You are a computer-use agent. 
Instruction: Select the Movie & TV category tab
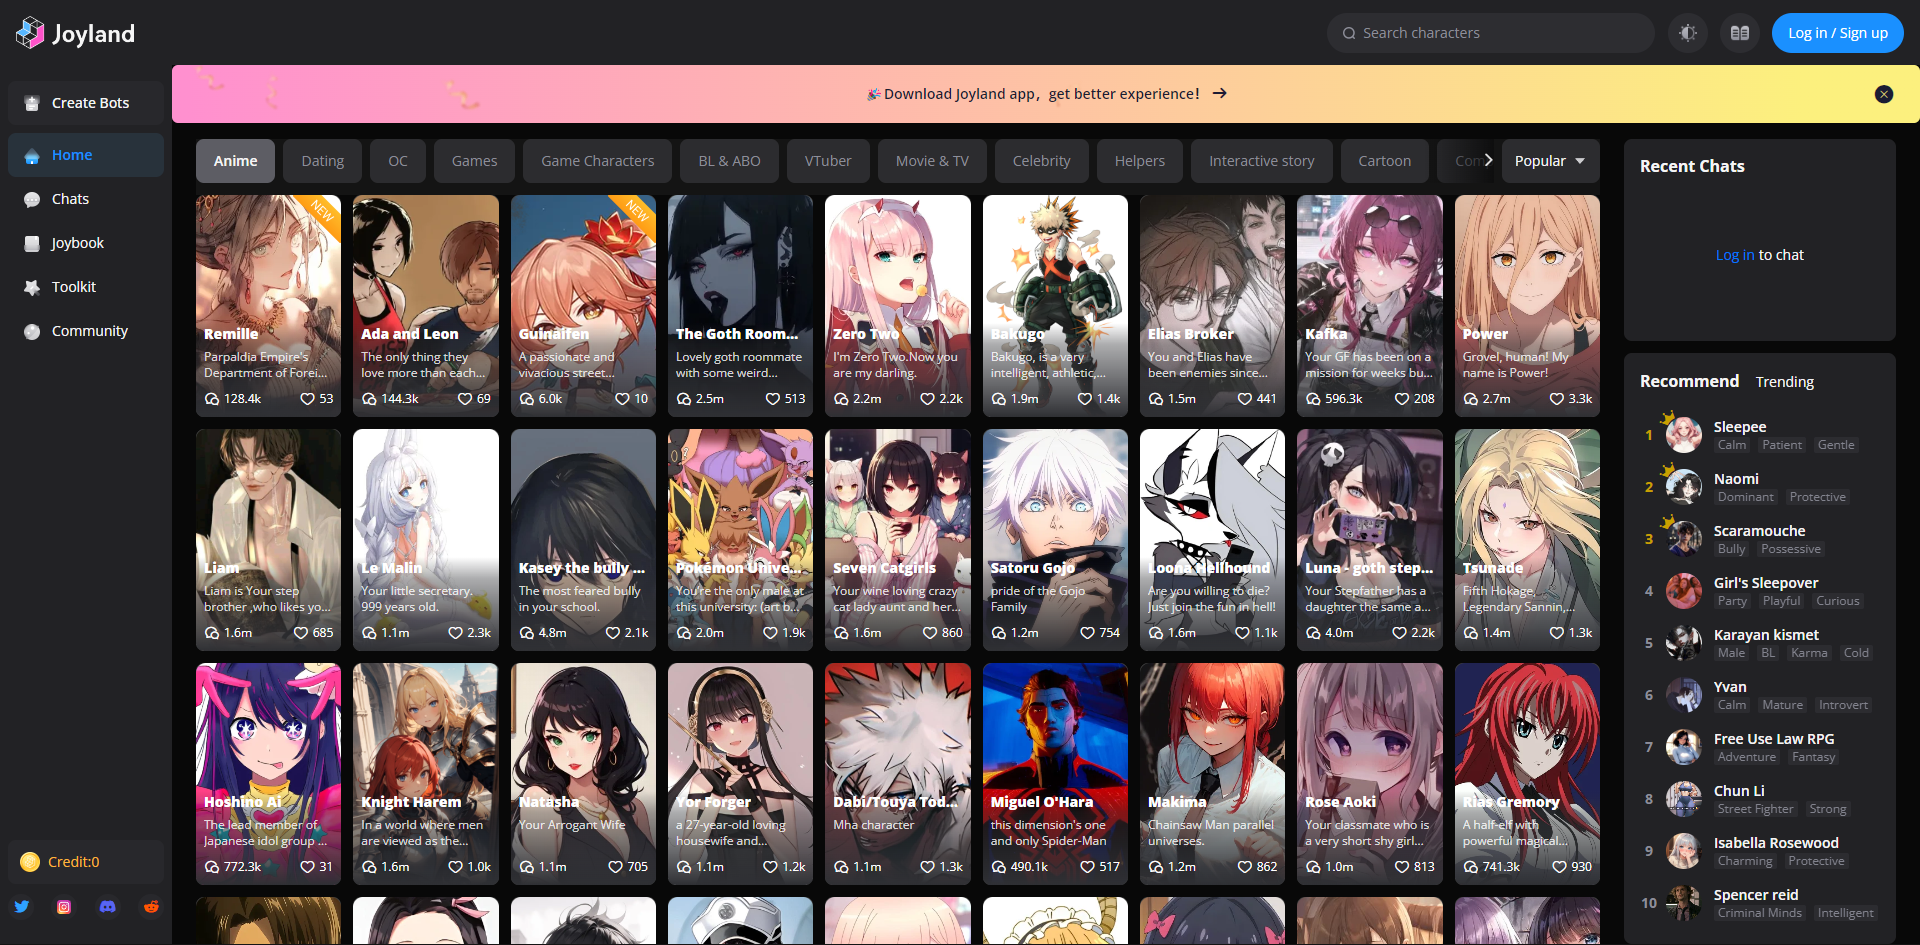tap(932, 161)
